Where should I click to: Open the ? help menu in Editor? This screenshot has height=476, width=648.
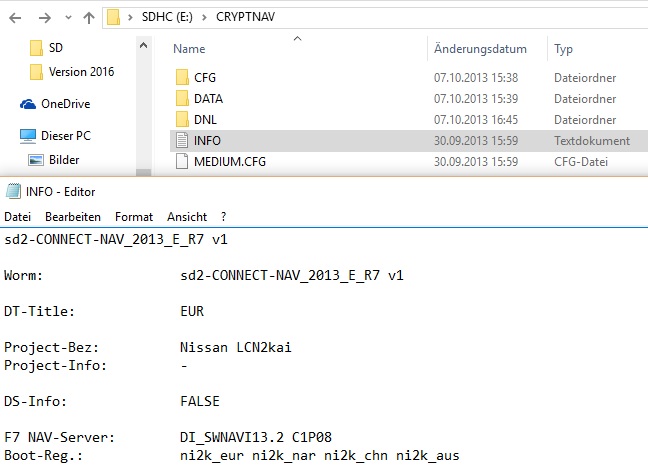click(224, 217)
